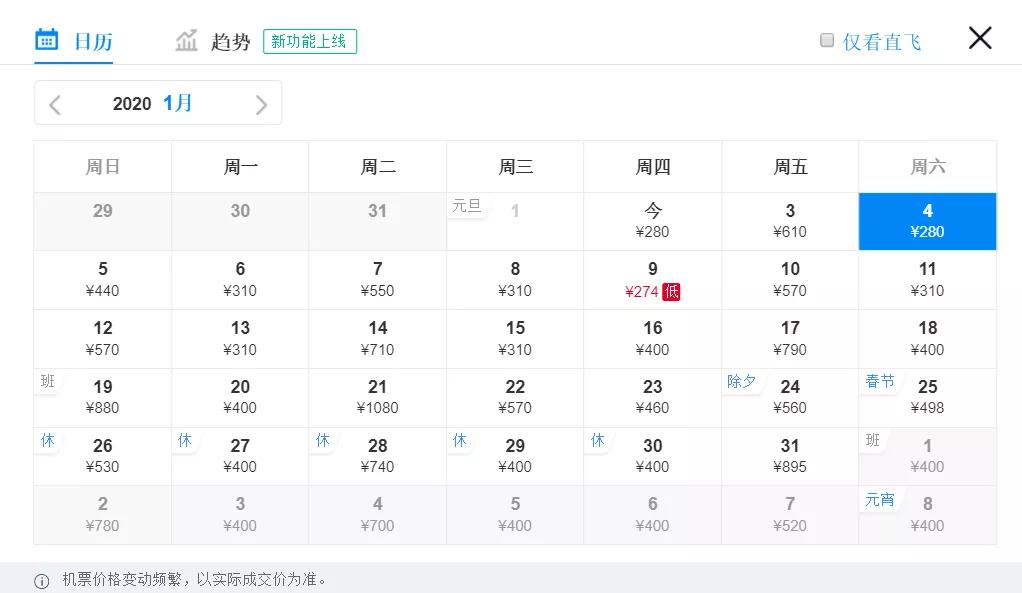Choose today 今 priced ¥280
Image resolution: width=1022 pixels, height=593 pixels.
pos(652,221)
